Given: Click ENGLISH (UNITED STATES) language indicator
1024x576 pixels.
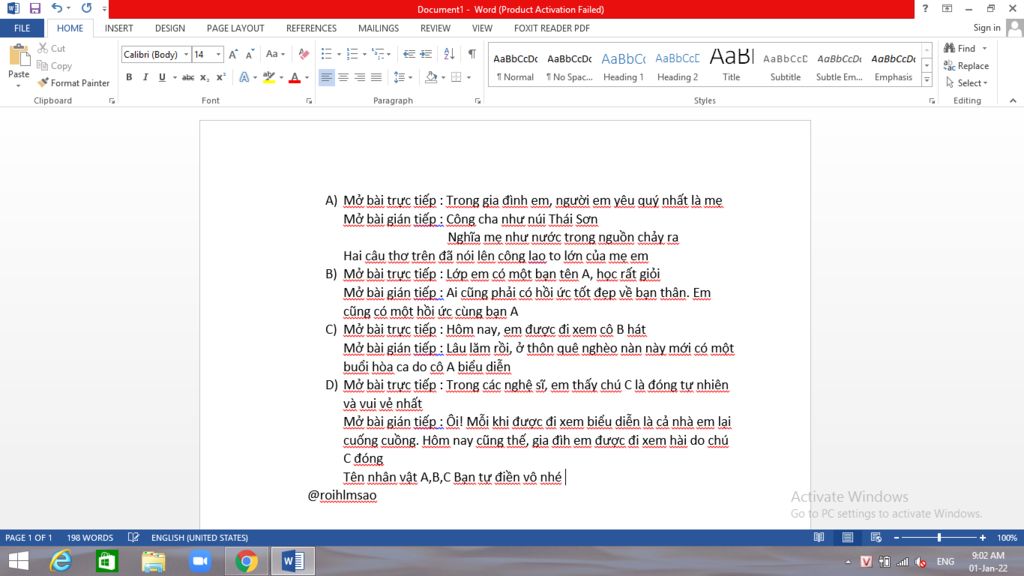Looking at the screenshot, I should [x=199, y=537].
